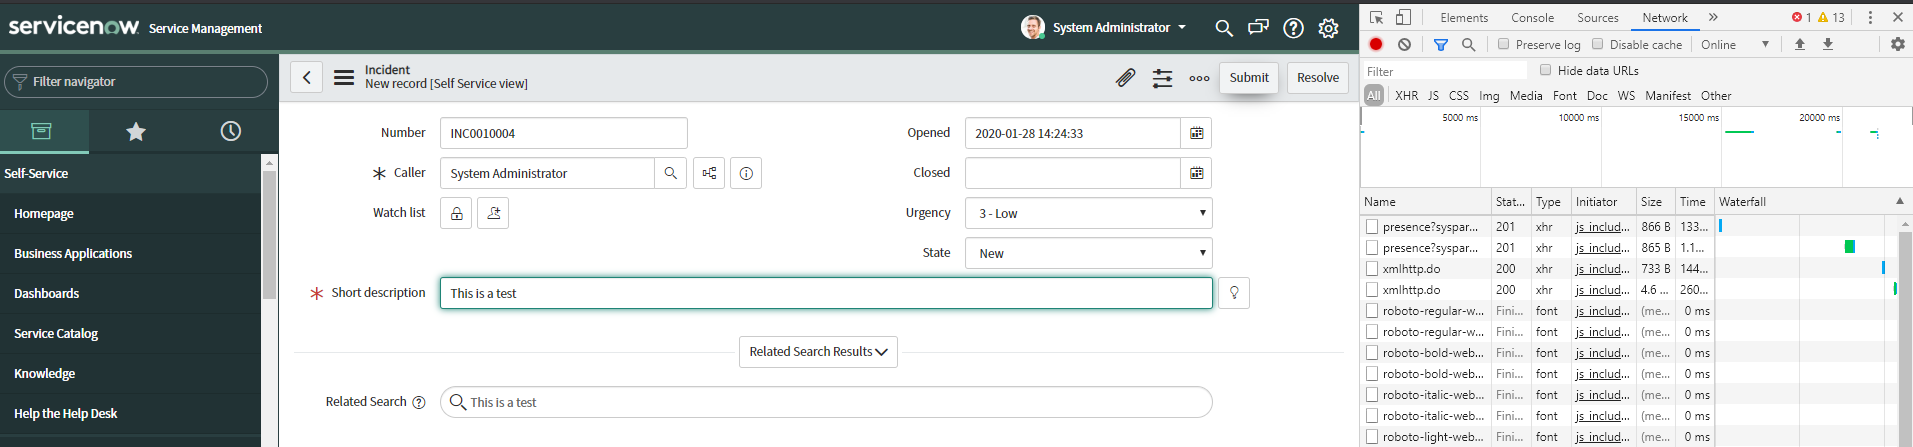Open the Favorites star tab in navigator
Image resolution: width=1913 pixels, height=447 pixels.
tap(136, 131)
